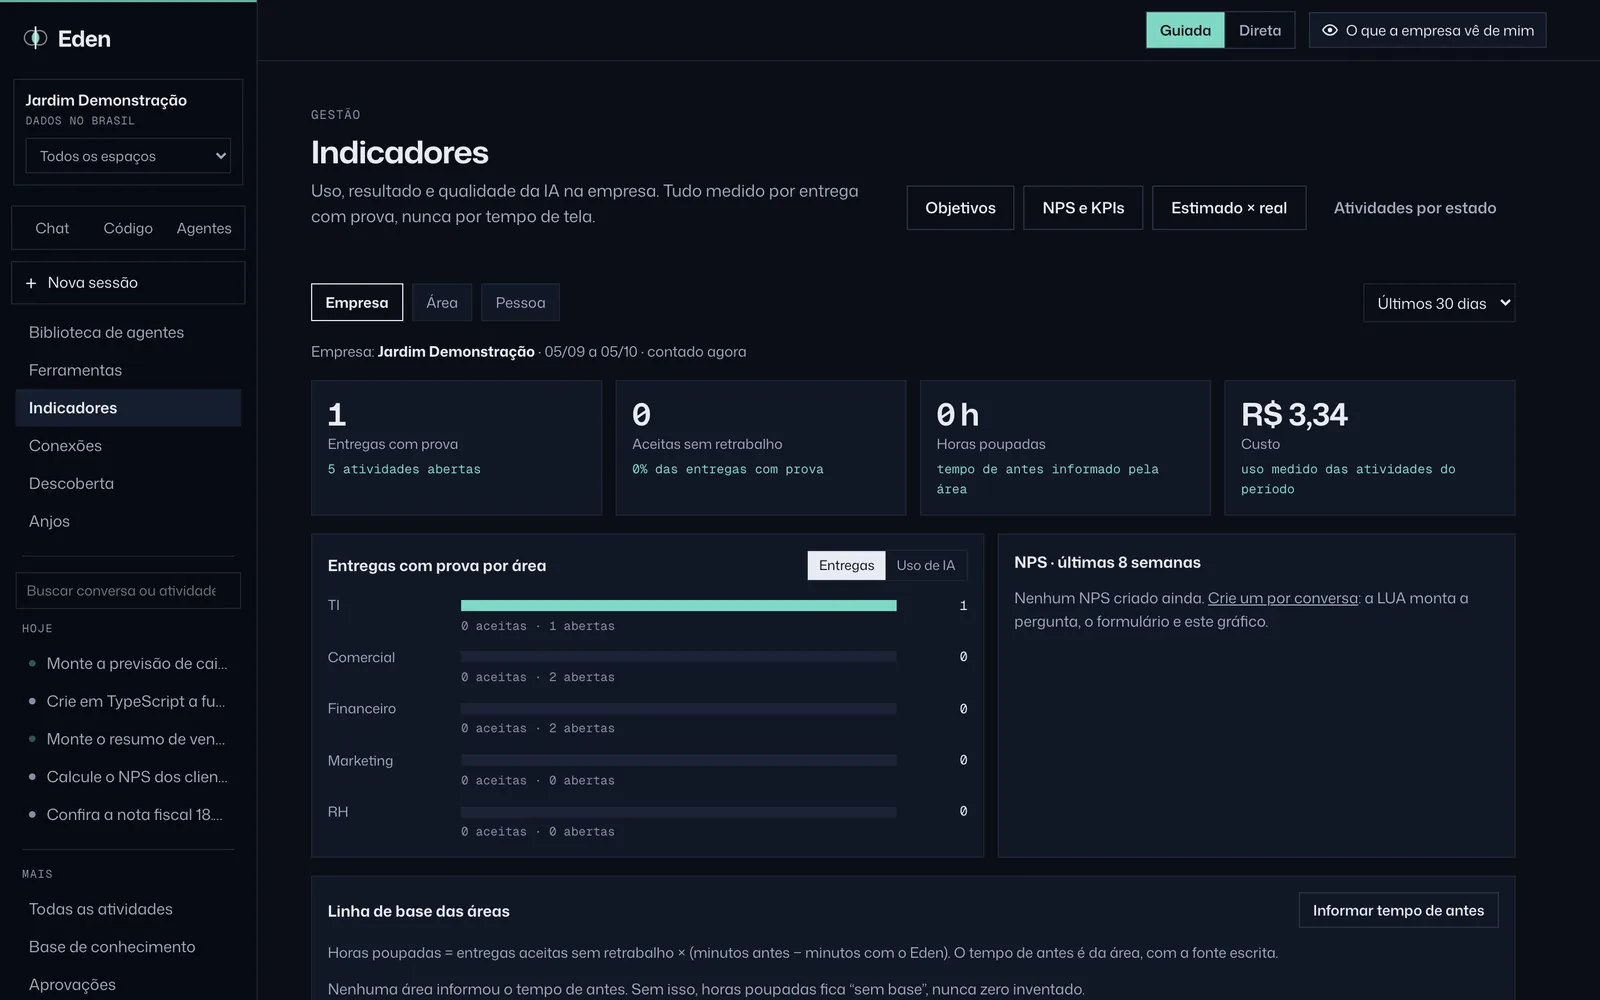Switch to Guiada mode
The height and width of the screenshot is (1000, 1600).
click(1185, 30)
